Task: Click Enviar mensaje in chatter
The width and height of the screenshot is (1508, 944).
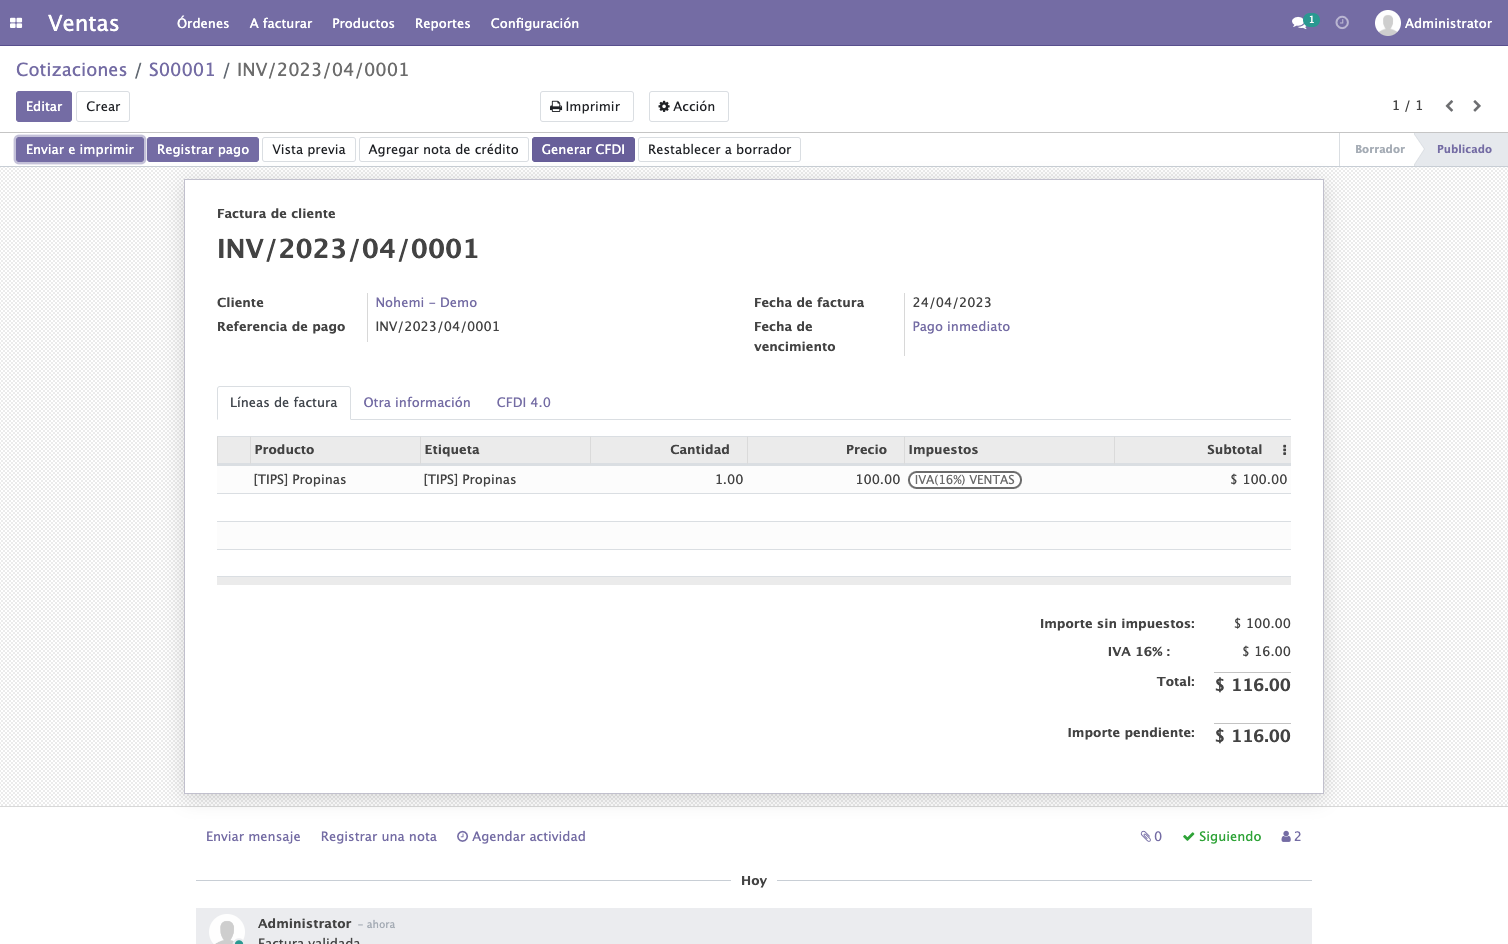Action: 253,837
